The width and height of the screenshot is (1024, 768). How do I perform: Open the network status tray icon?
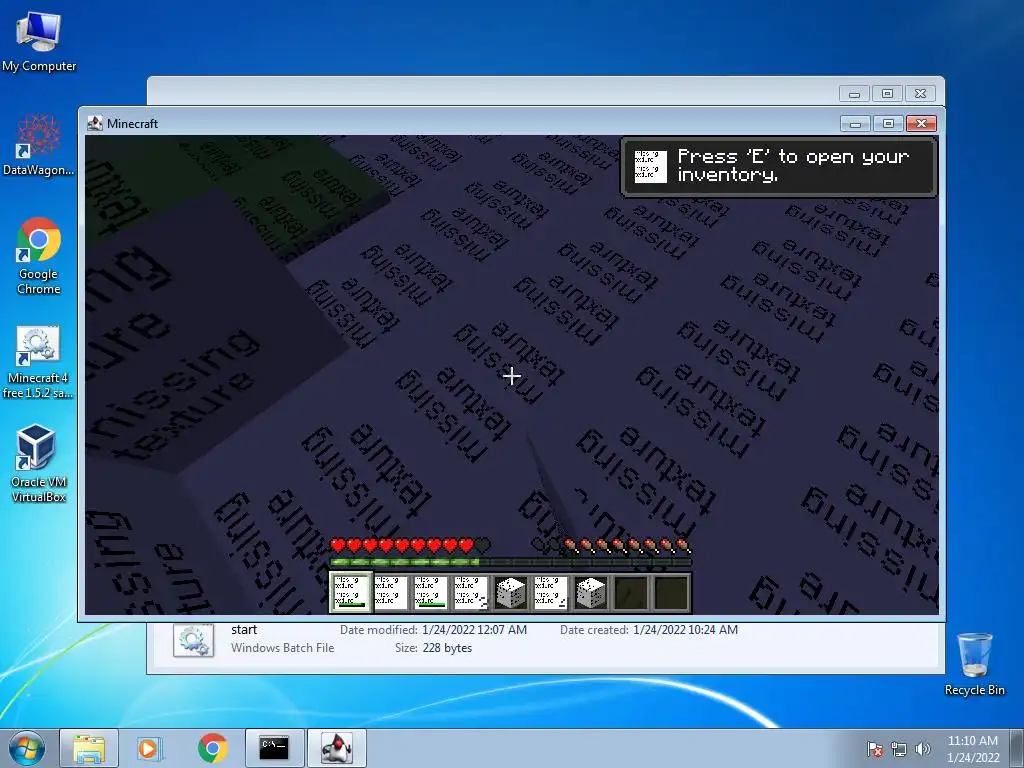tap(899, 749)
